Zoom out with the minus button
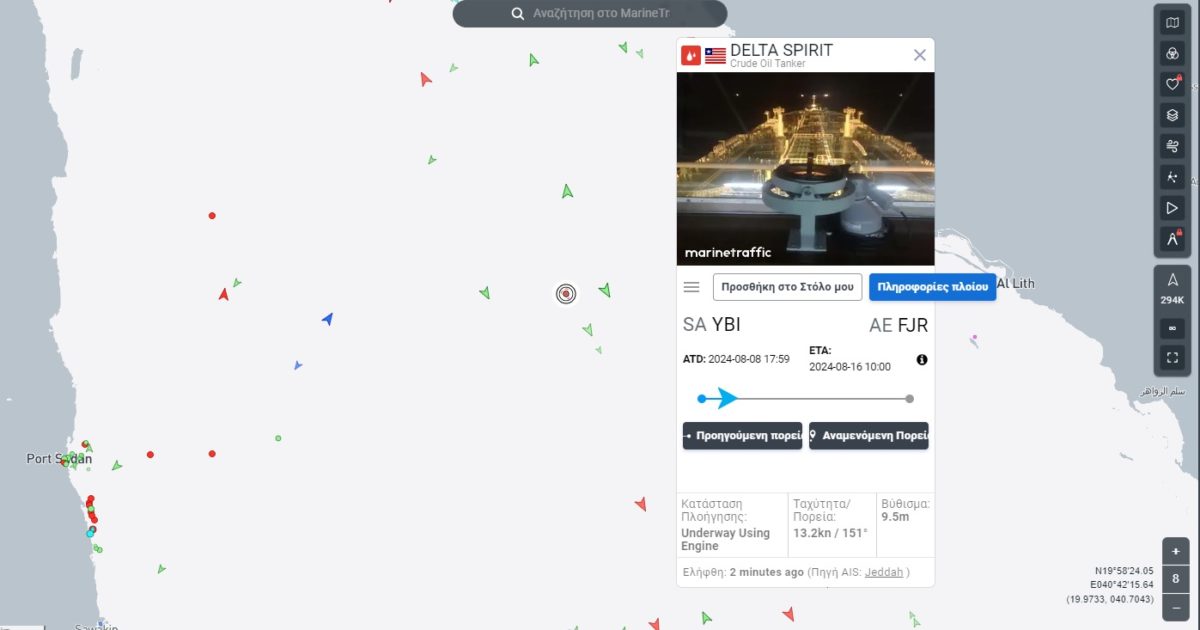The height and width of the screenshot is (630, 1200). 1176,608
